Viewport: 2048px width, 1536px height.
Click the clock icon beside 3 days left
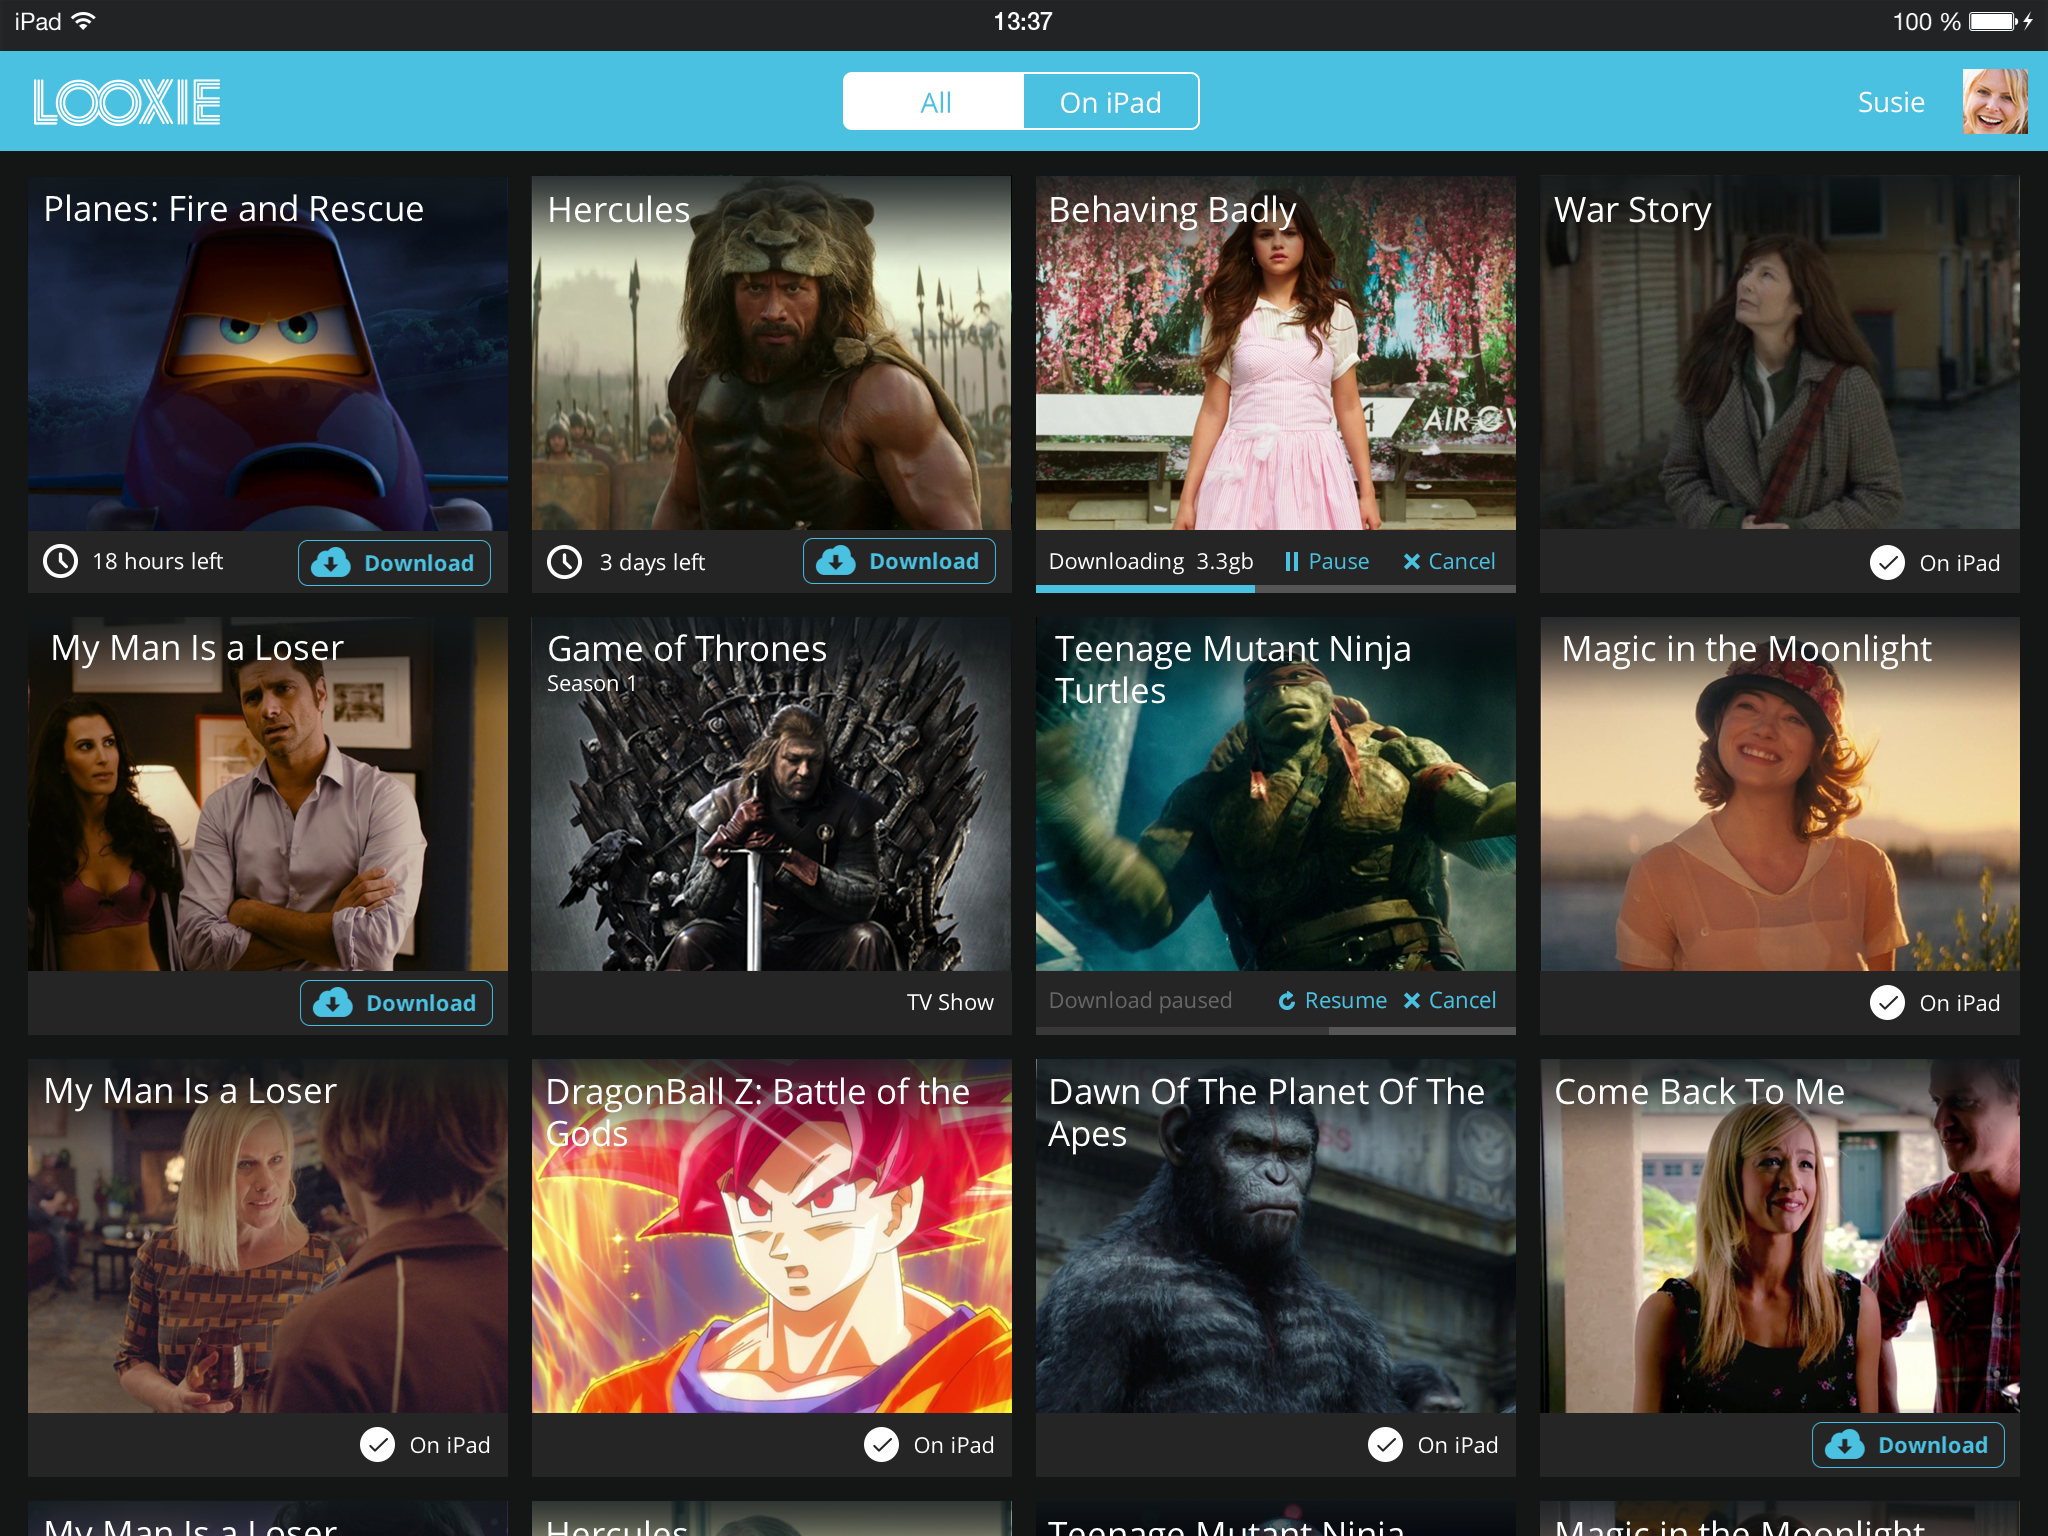click(565, 562)
